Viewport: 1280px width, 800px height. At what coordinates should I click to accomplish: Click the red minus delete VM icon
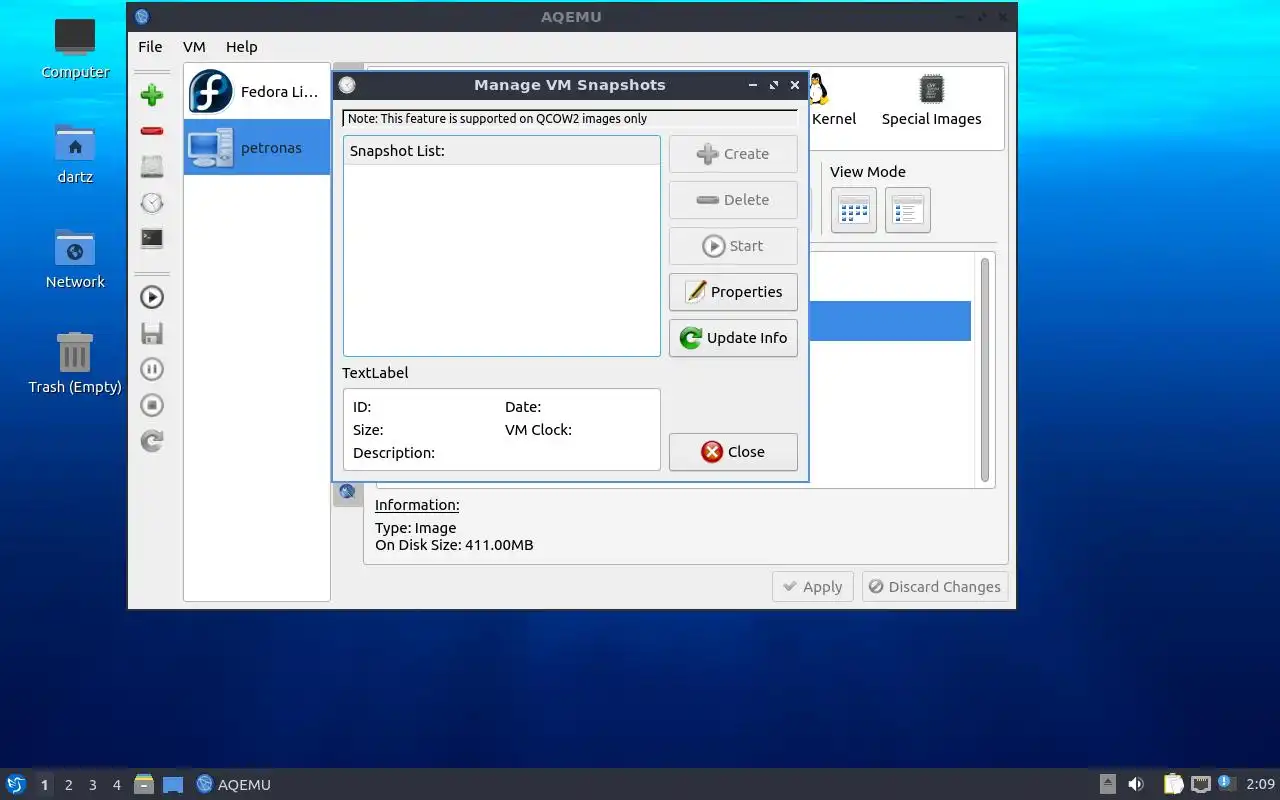click(152, 131)
